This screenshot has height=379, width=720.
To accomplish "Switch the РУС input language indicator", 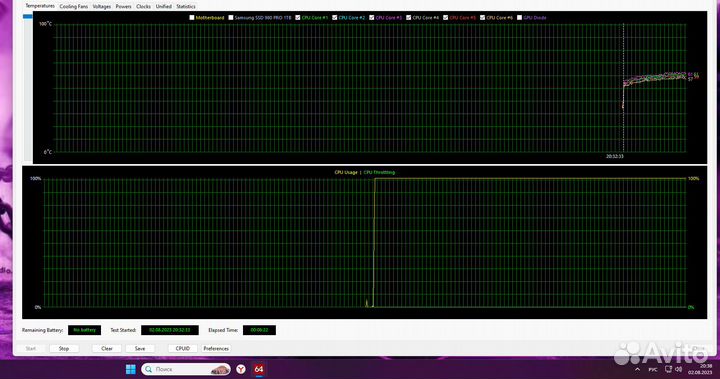I will pos(653,369).
